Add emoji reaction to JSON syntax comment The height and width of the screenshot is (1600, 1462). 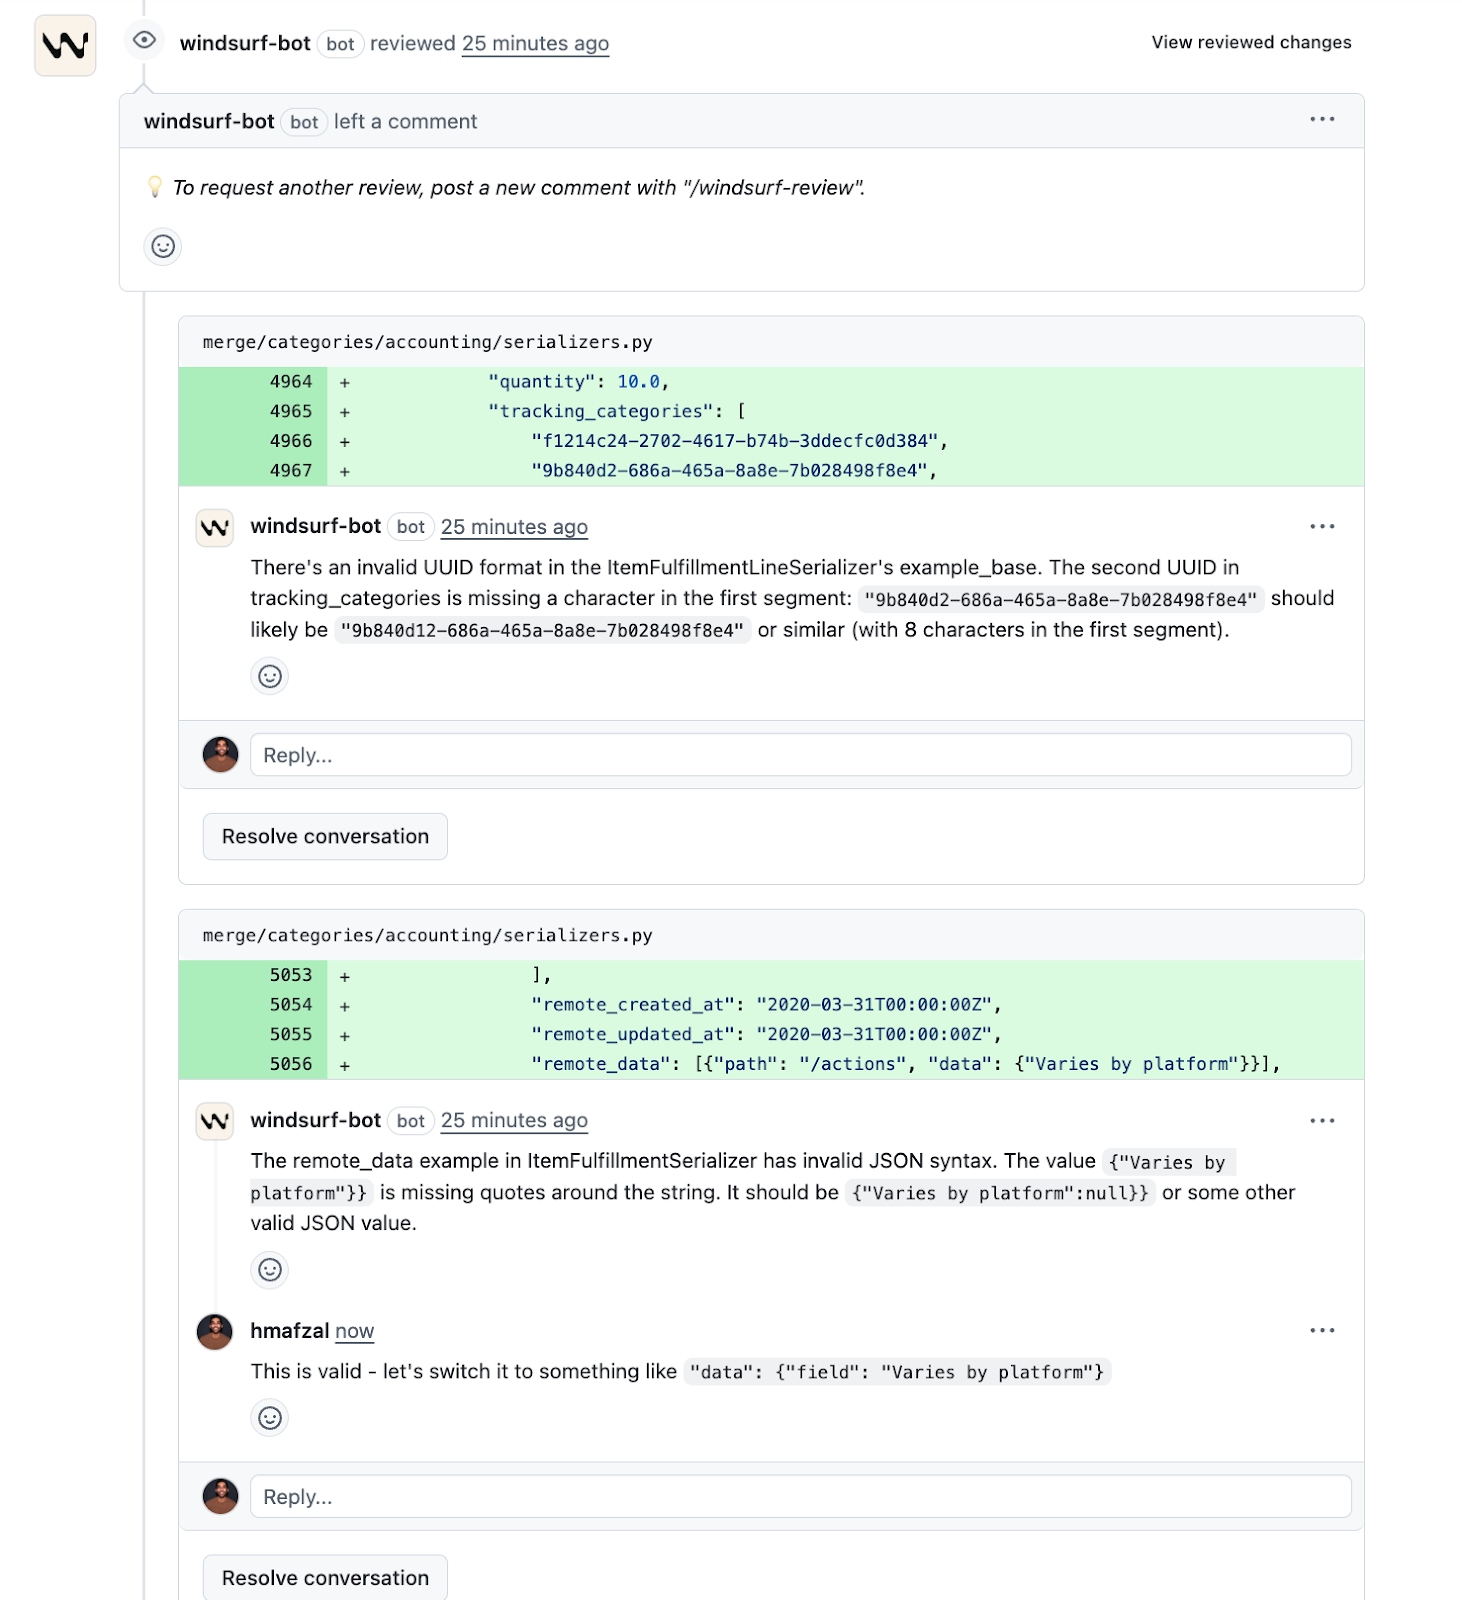(x=270, y=1270)
